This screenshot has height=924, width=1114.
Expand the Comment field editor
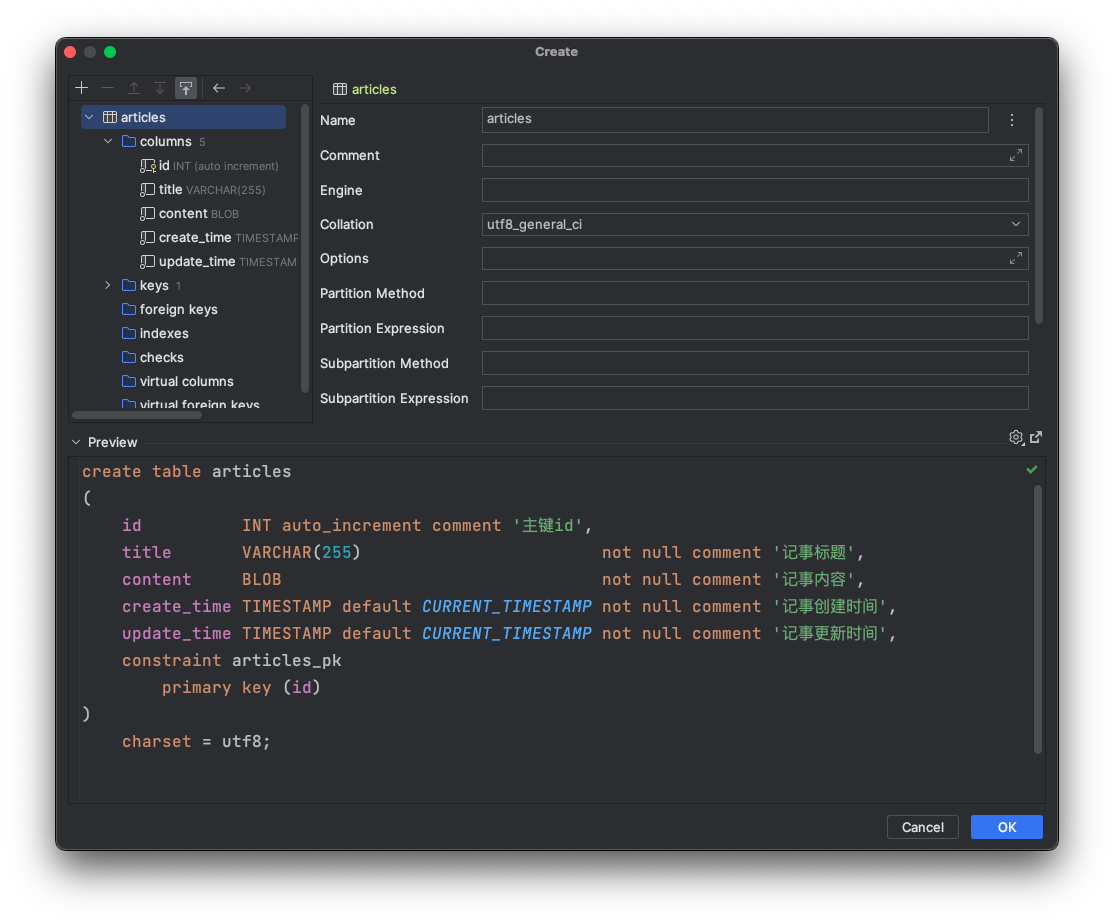click(x=1016, y=155)
